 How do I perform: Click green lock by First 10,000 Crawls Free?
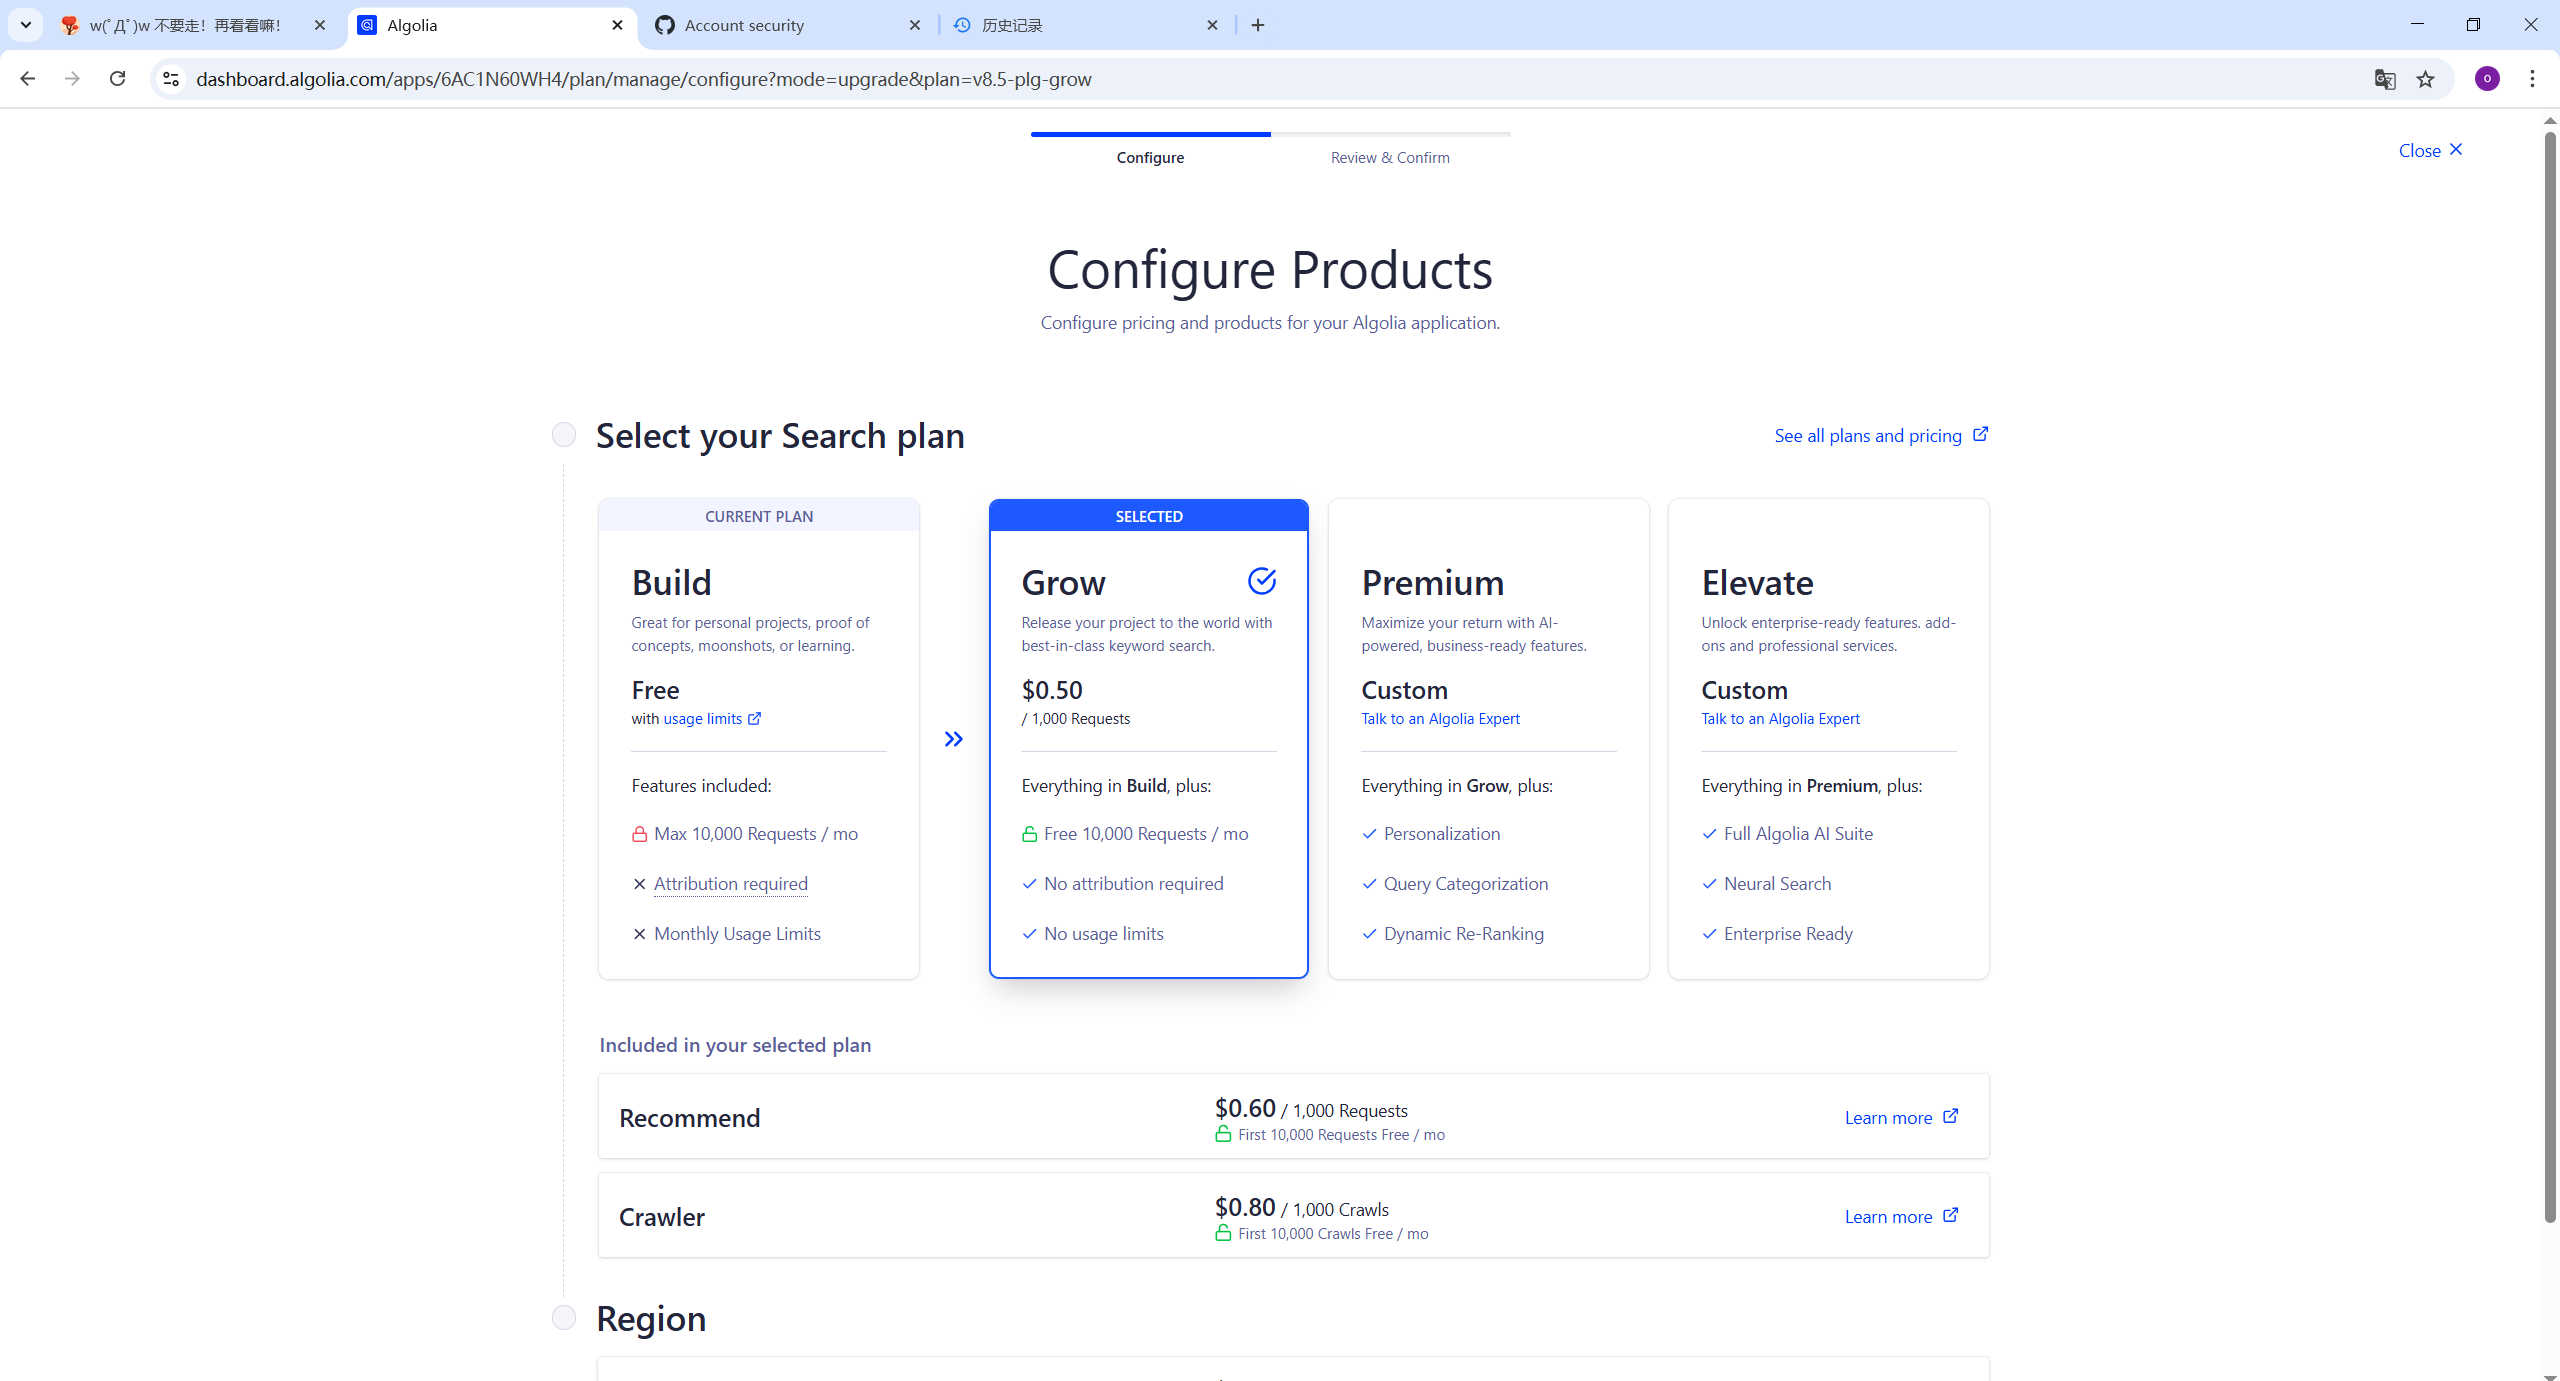pos(1223,1233)
